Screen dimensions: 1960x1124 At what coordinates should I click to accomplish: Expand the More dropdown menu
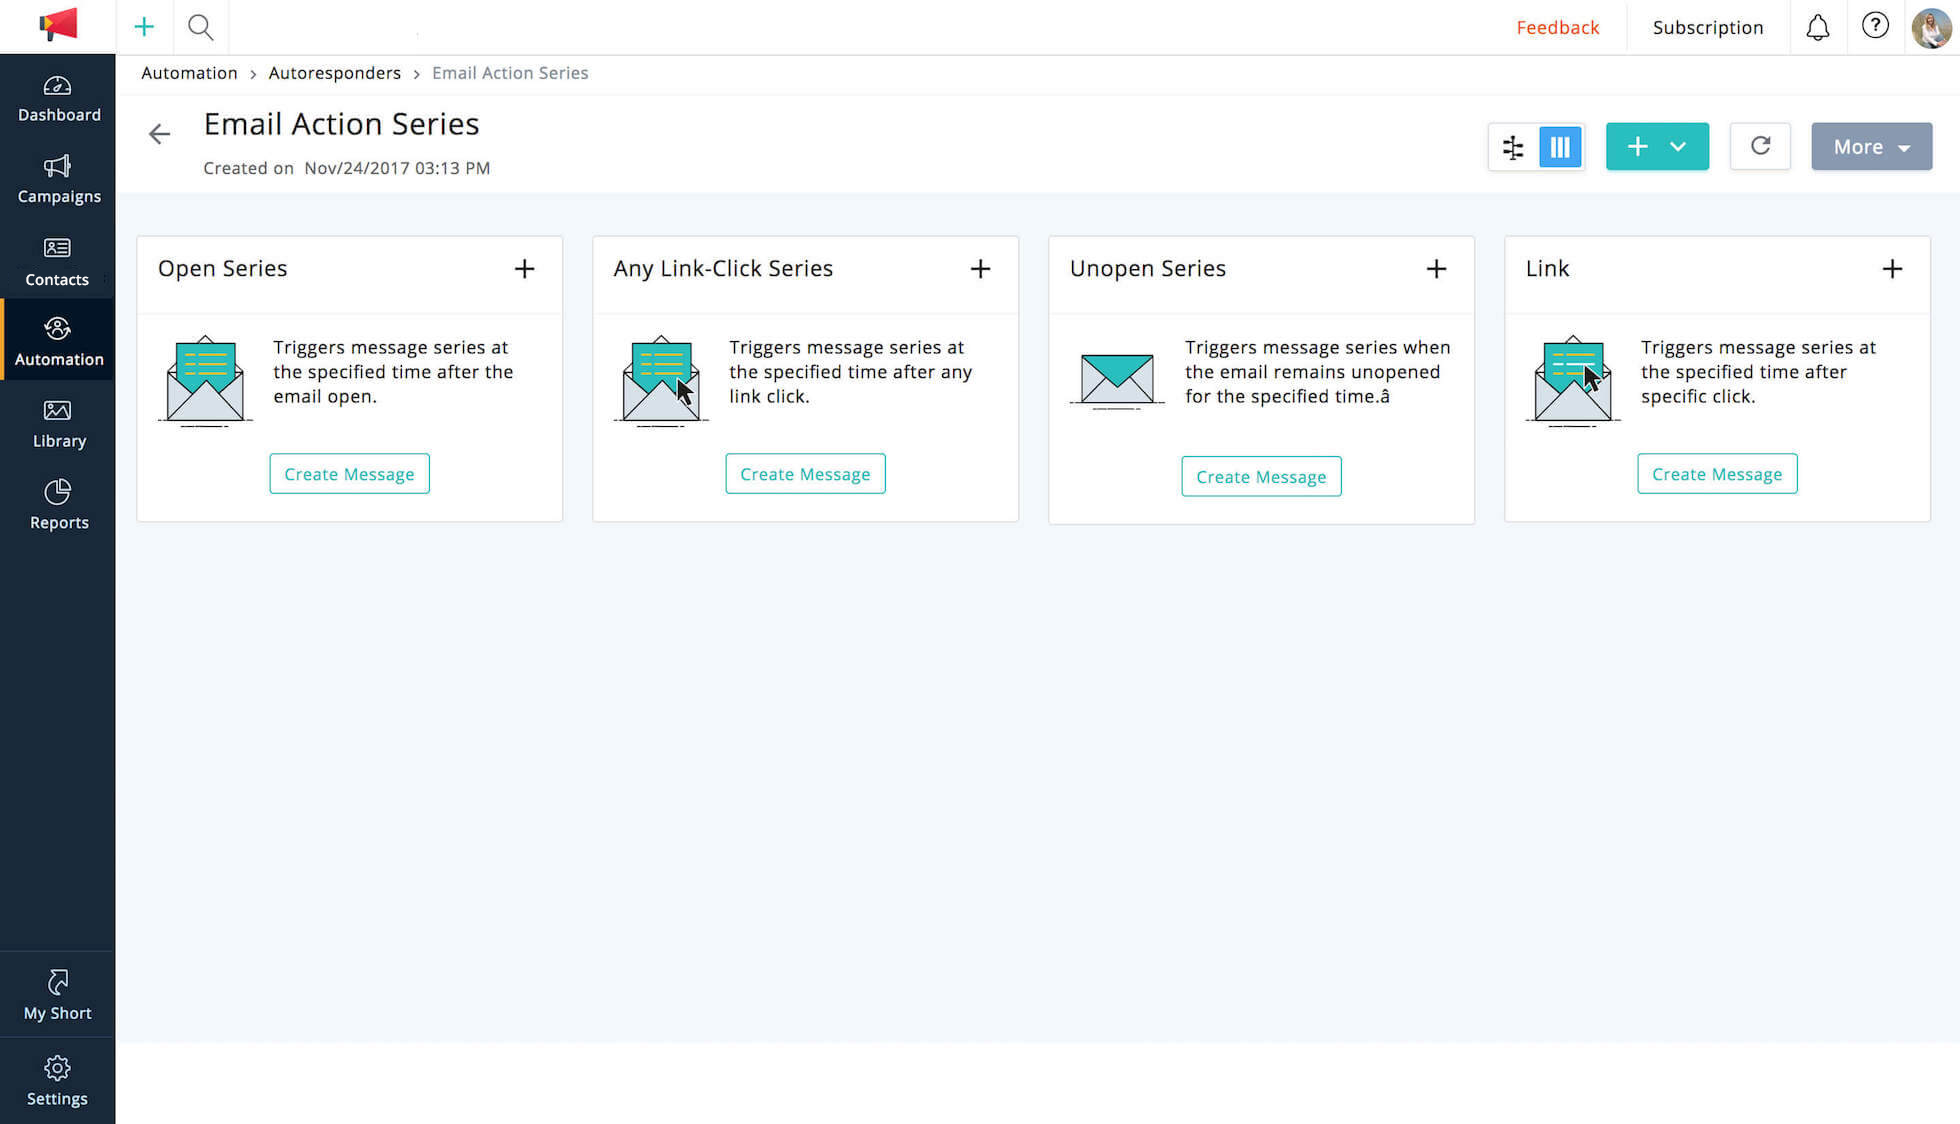click(1871, 147)
